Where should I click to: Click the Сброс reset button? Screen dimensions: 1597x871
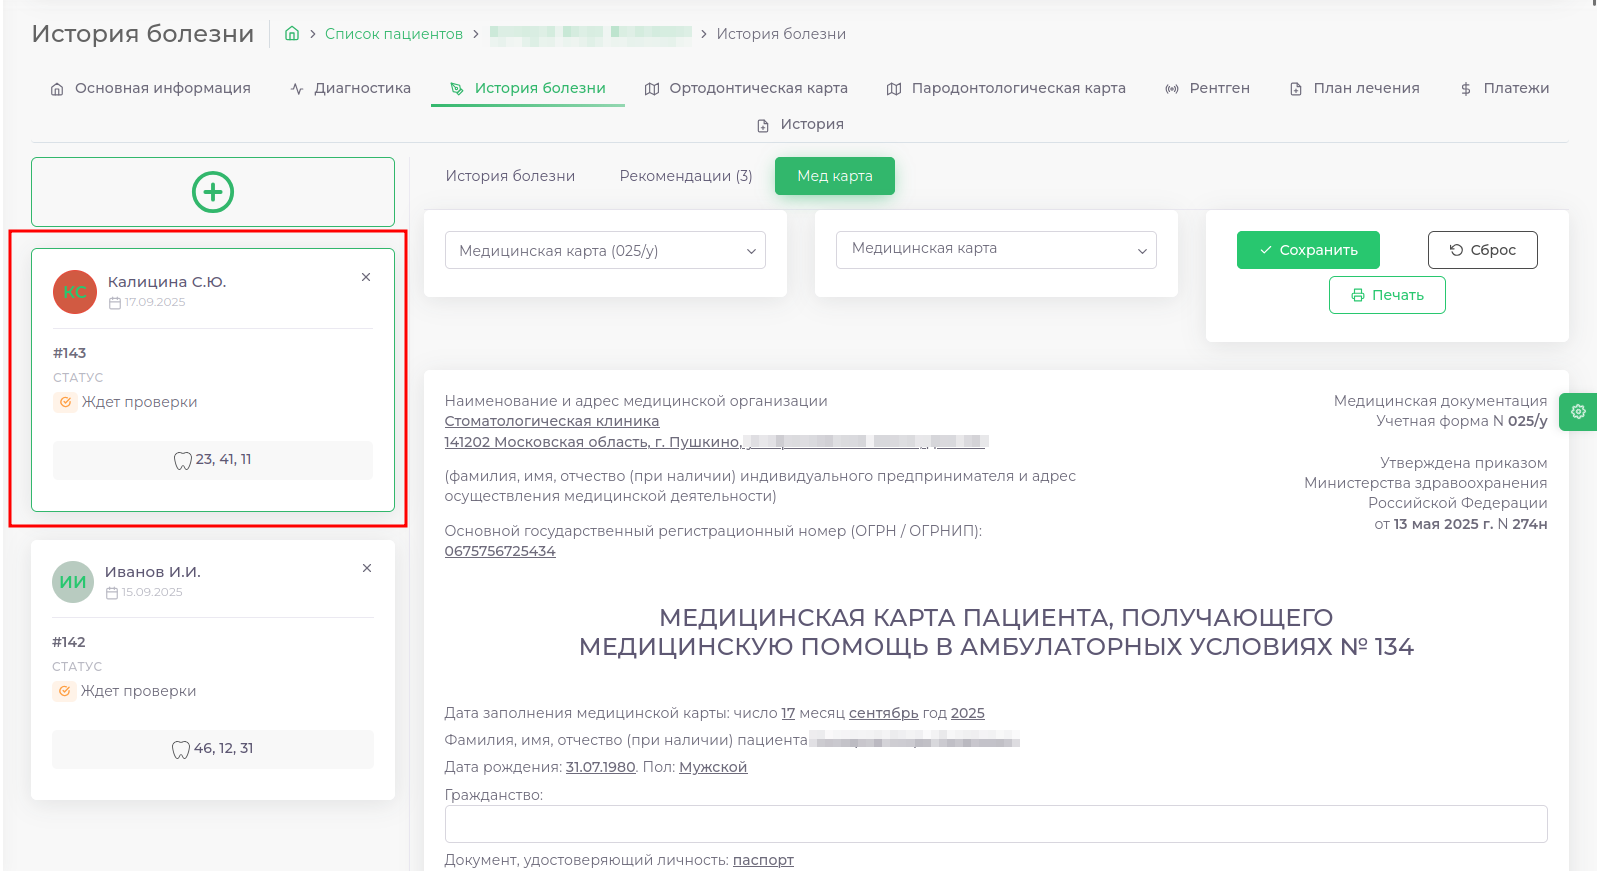coord(1482,250)
